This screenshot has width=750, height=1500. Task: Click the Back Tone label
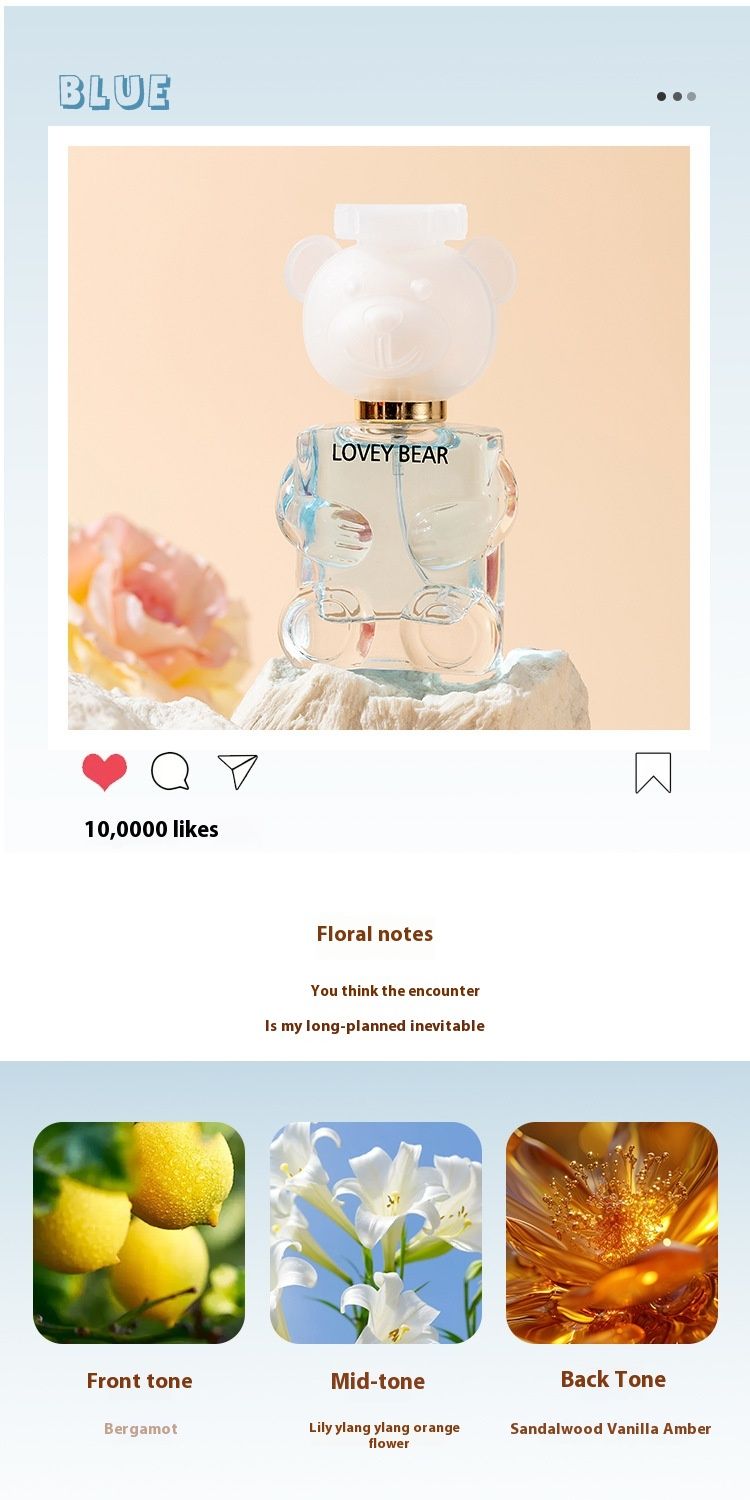(613, 1379)
